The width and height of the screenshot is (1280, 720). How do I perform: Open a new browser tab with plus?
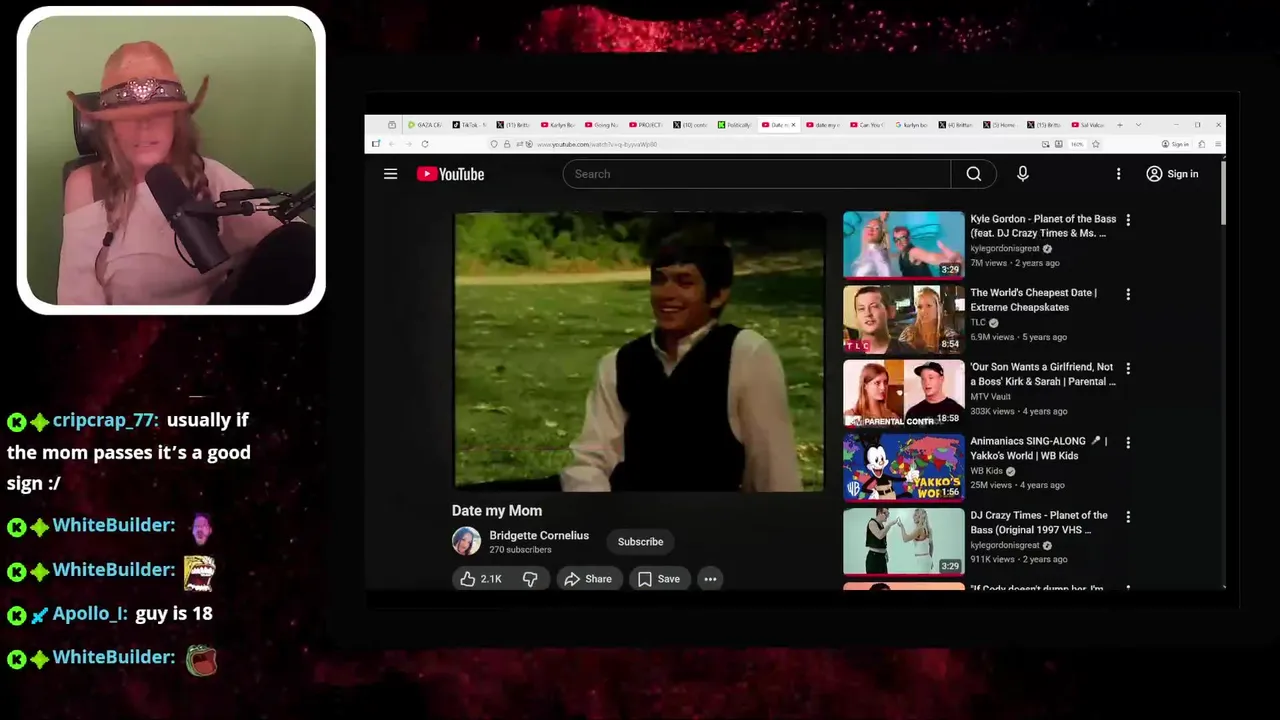tap(1120, 125)
